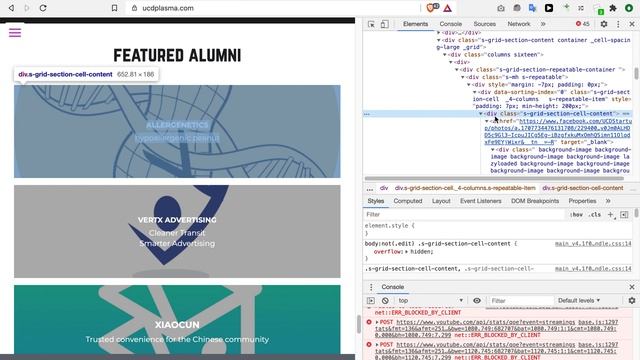640x360 pixels.
Task: Collapse the anchor href node
Action: coord(487,121)
